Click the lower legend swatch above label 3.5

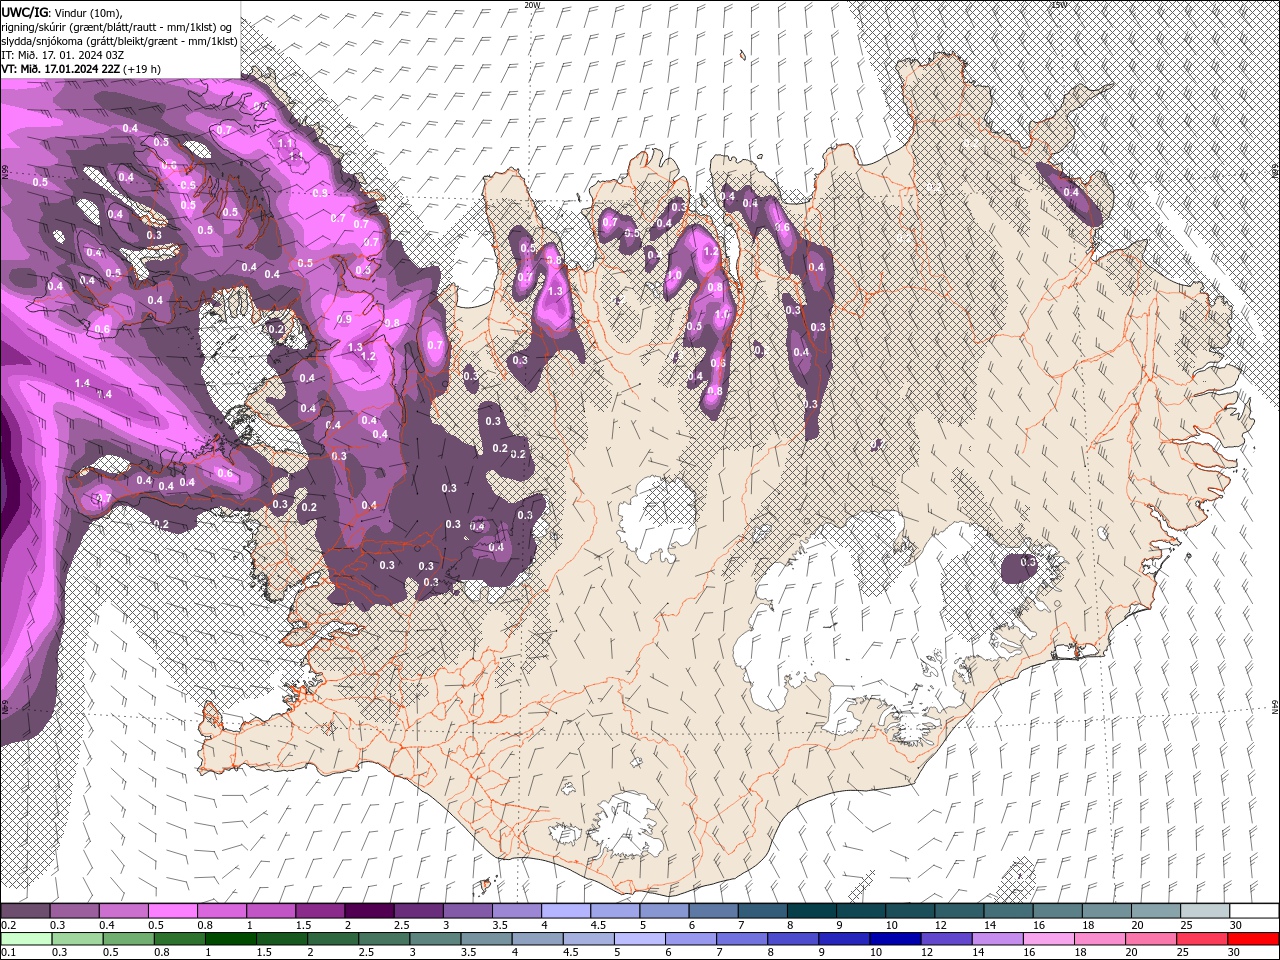(485, 938)
